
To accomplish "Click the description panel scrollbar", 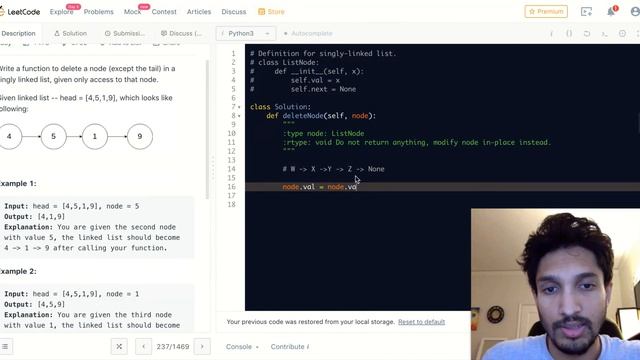I will coord(207,130).
